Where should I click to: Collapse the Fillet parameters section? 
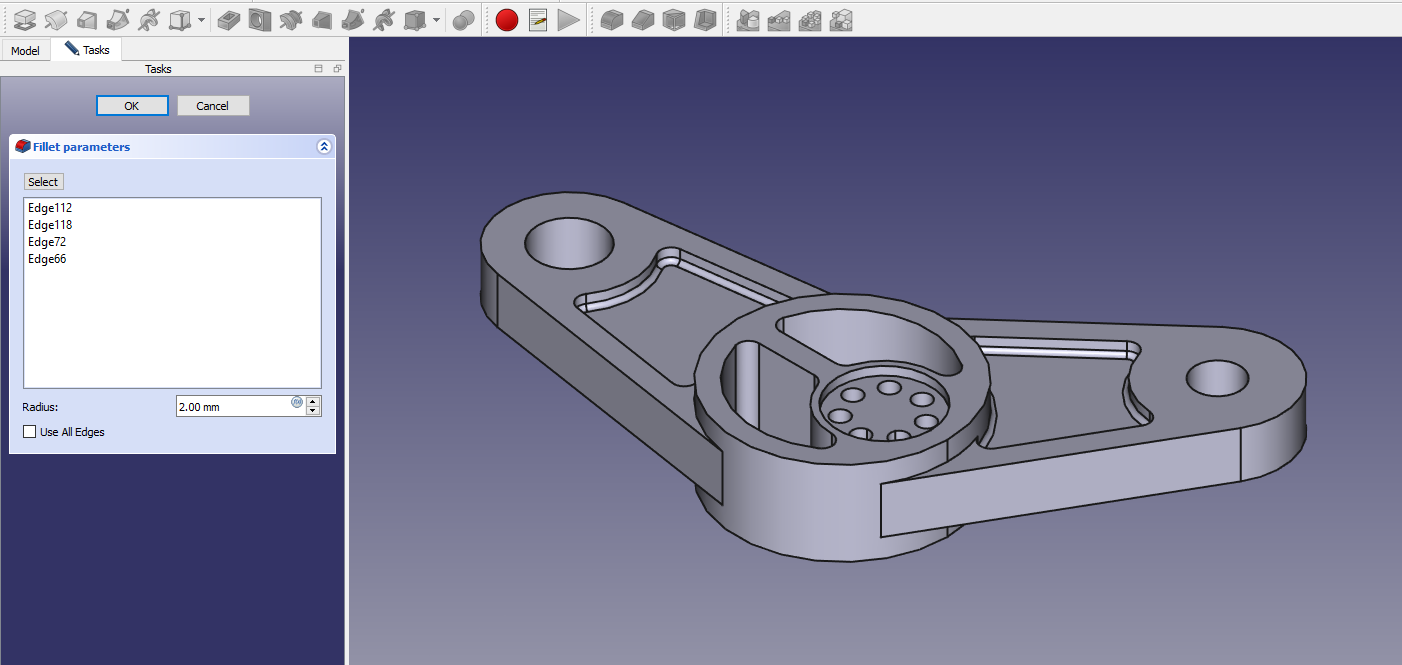(324, 147)
